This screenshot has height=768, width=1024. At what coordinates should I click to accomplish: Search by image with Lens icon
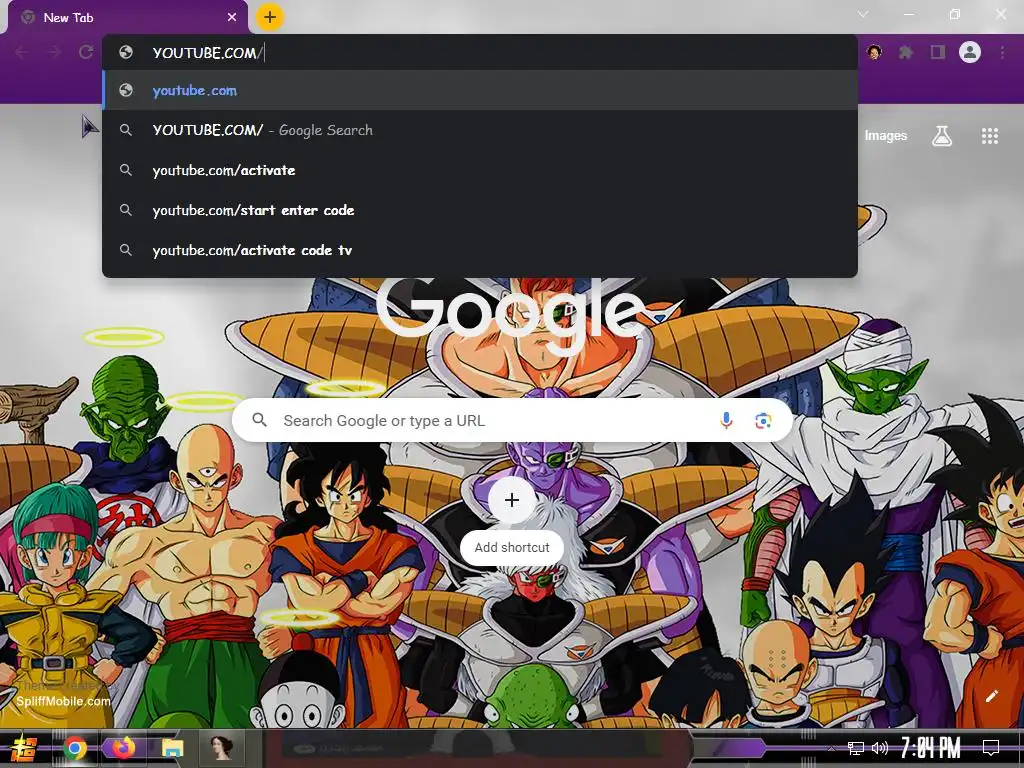[763, 421]
